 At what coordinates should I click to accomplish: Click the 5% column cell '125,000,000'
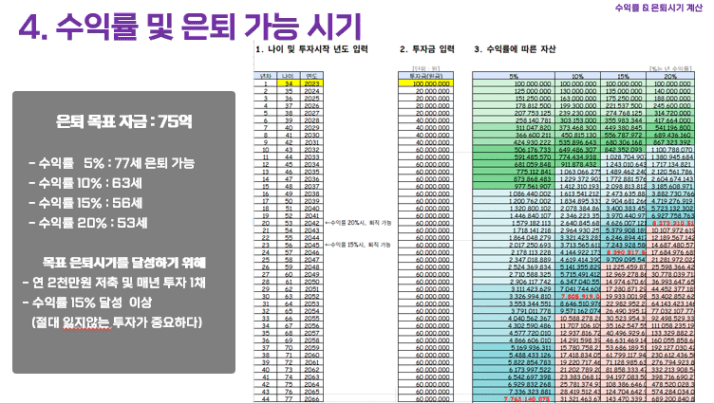(514, 91)
